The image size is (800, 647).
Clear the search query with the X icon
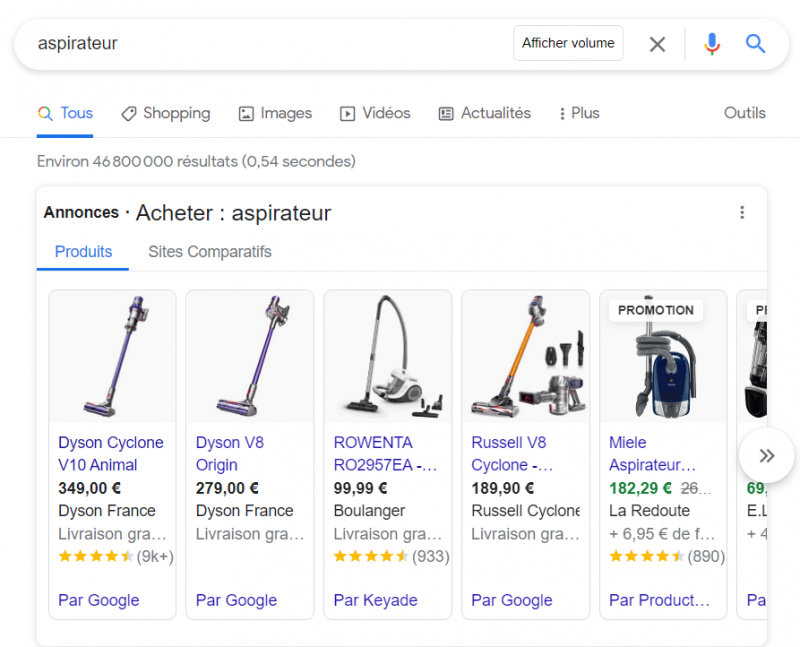[x=657, y=43]
